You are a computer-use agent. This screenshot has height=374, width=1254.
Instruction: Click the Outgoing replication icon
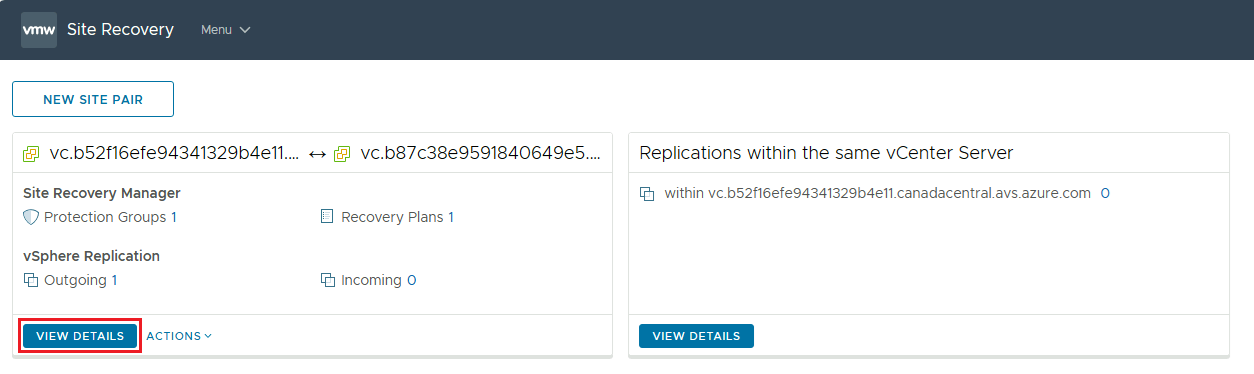point(31,281)
